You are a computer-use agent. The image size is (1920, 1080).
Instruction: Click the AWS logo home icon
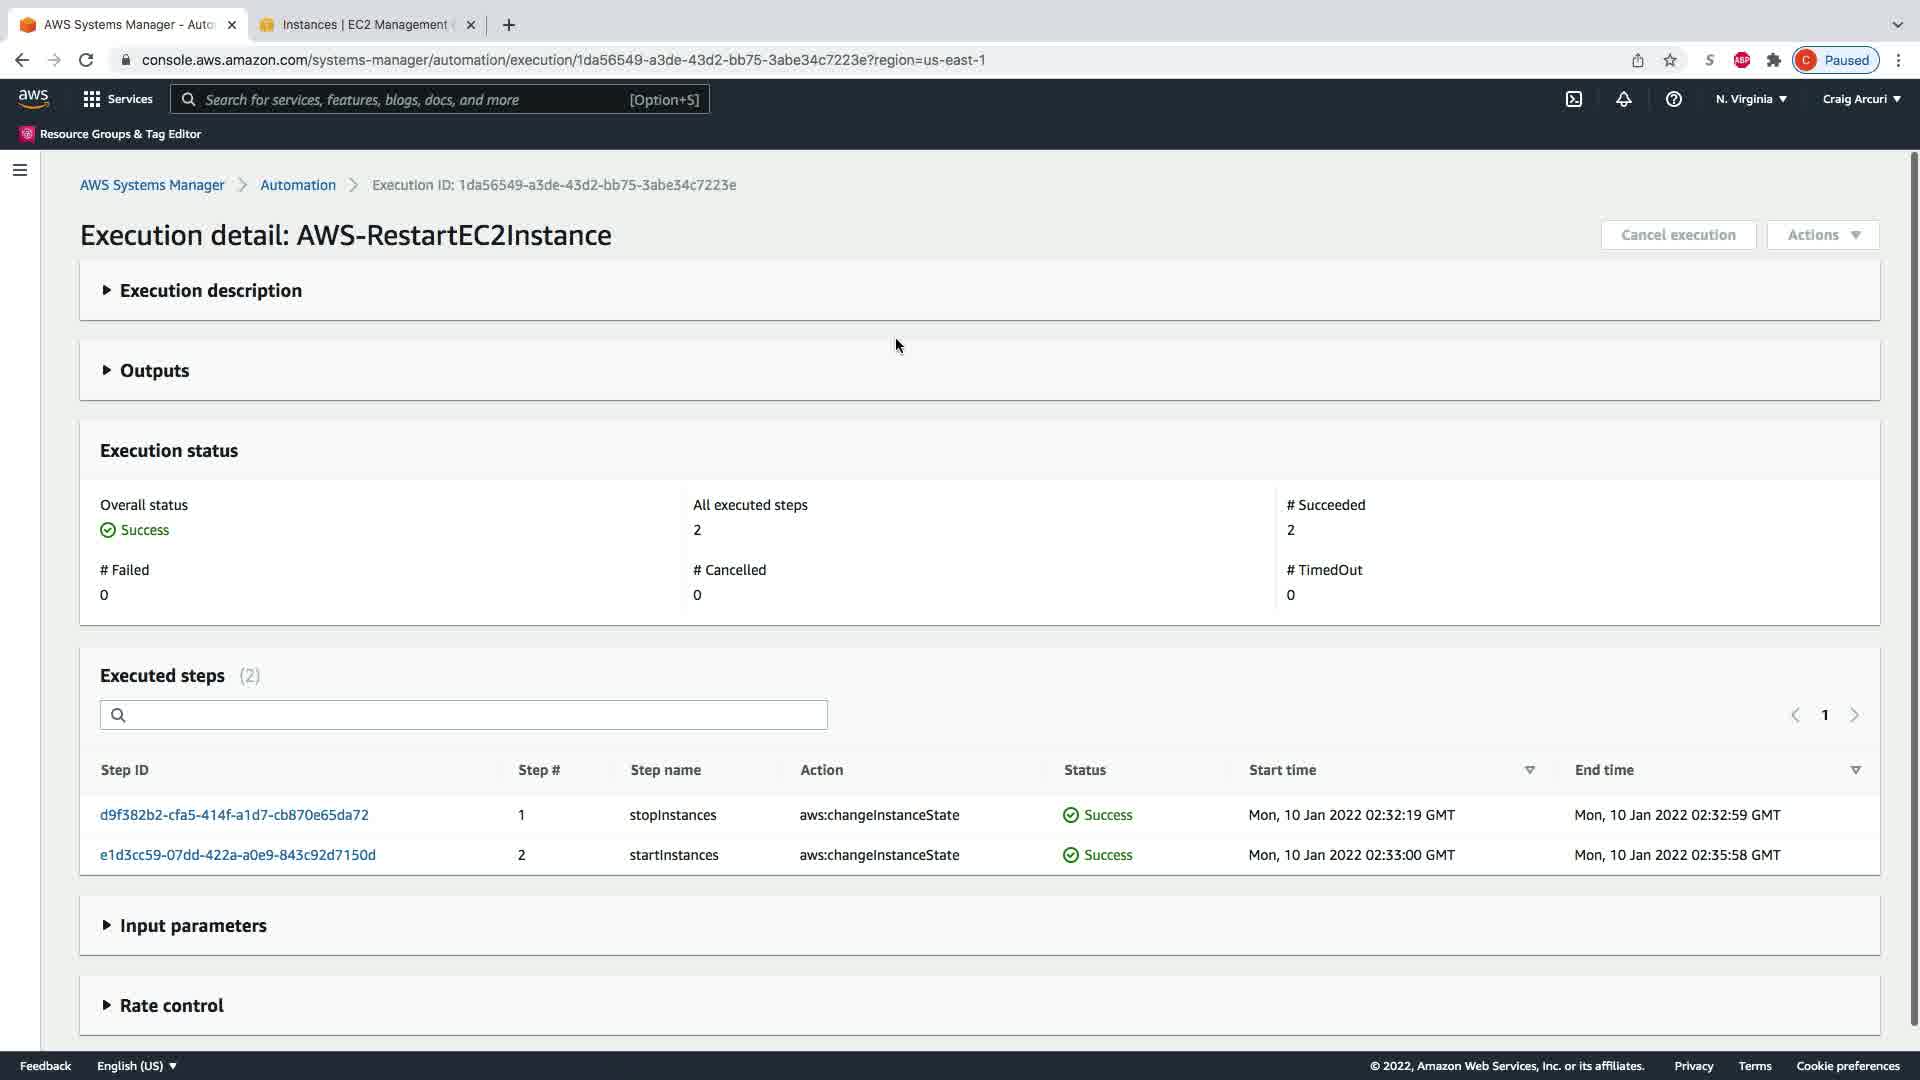coord(33,98)
